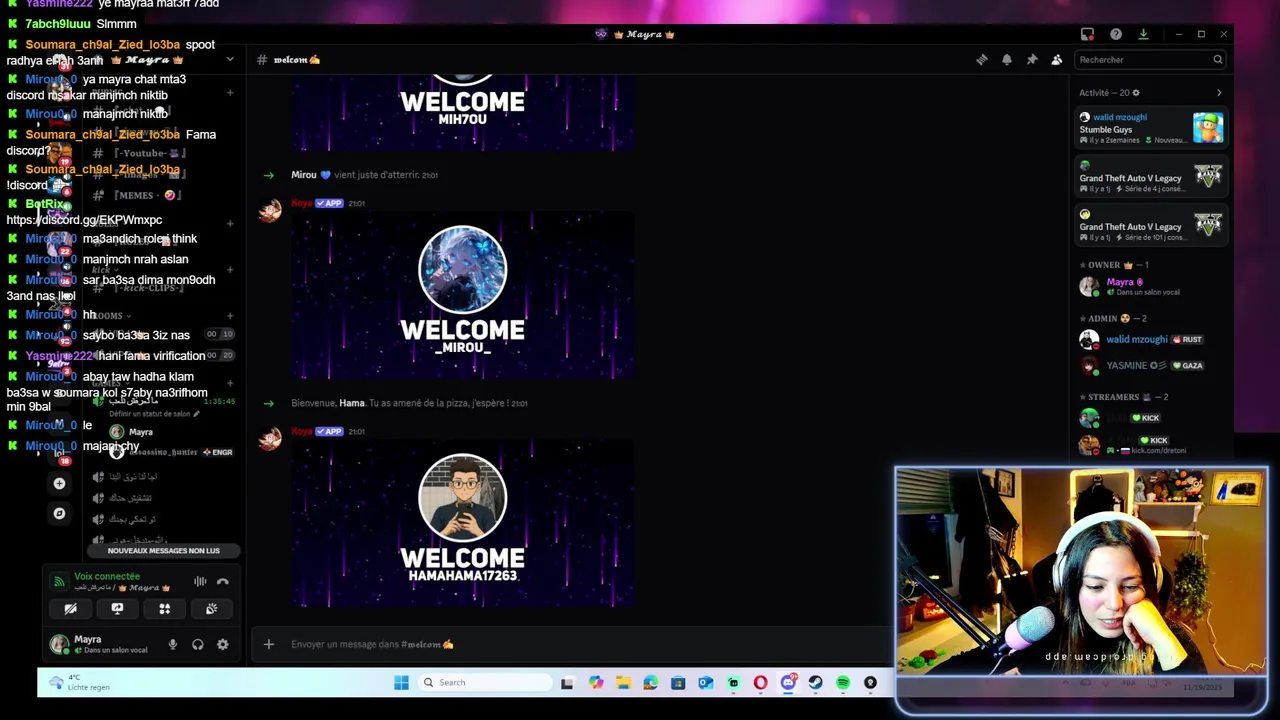Click welcome card for _MIROU_
The width and height of the screenshot is (1280, 720).
click(x=463, y=296)
